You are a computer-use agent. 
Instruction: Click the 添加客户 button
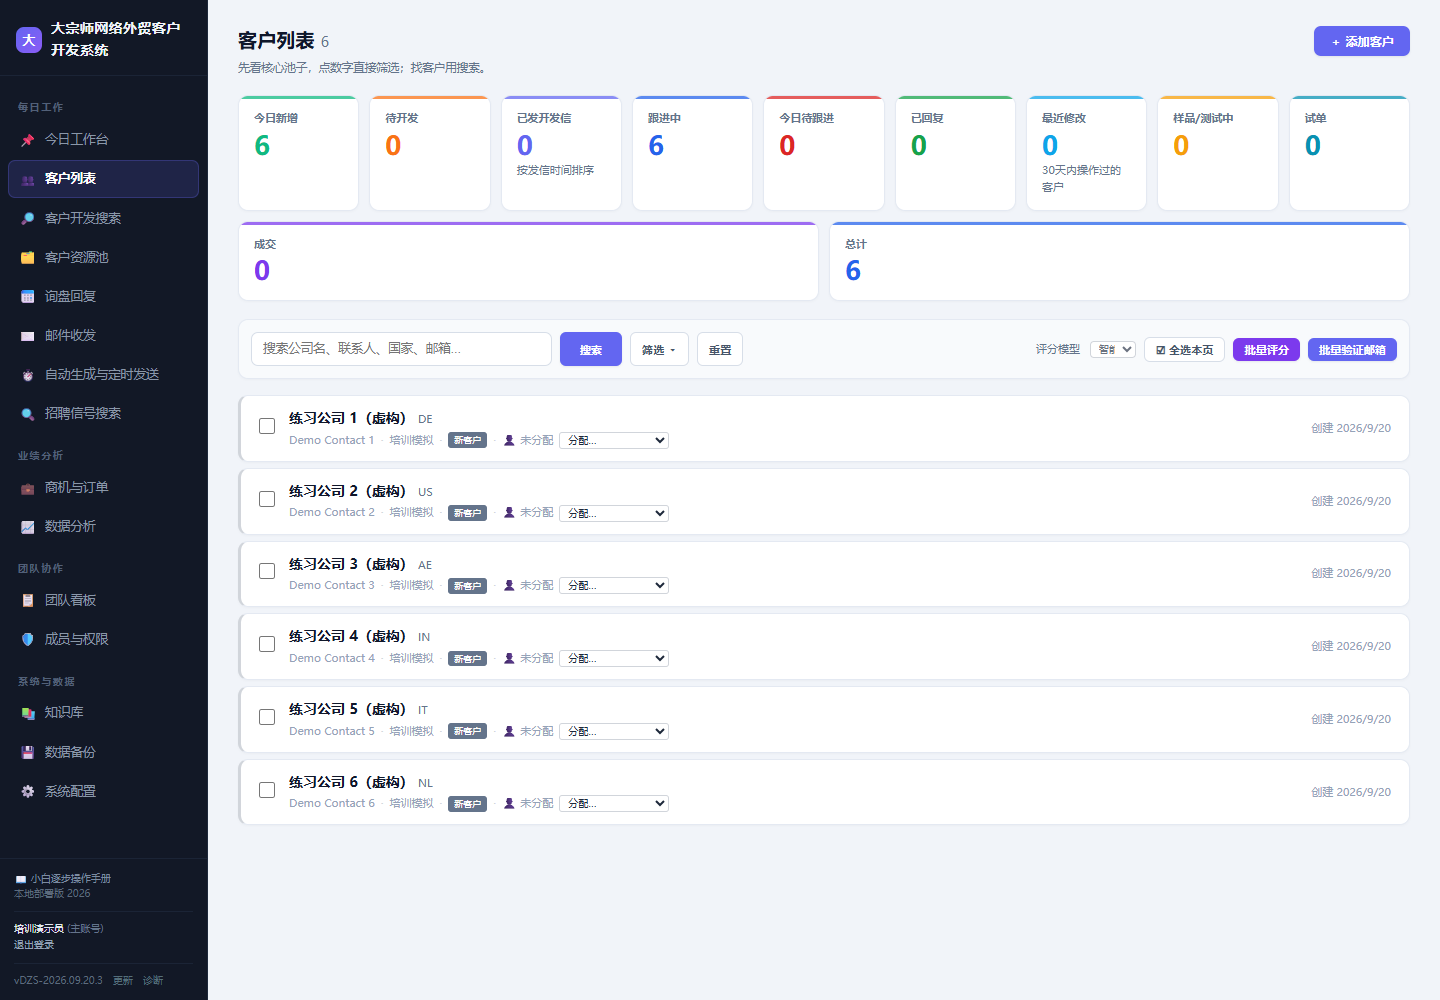click(1362, 41)
